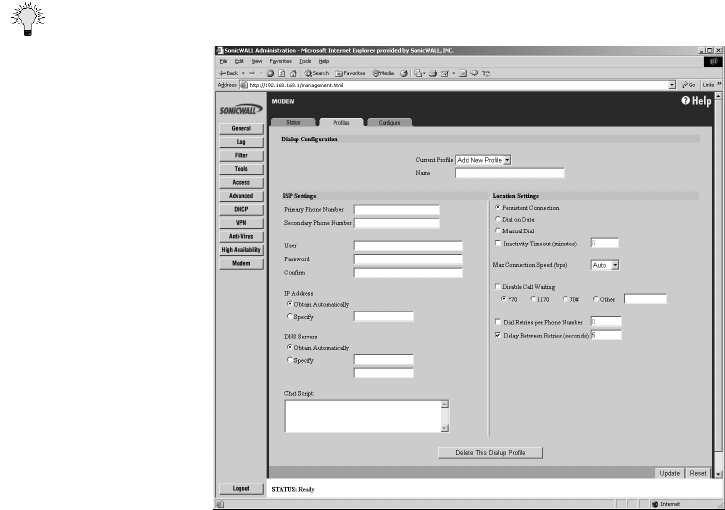Click the Stop loading icon
The image size is (725, 510).
coord(270,73)
